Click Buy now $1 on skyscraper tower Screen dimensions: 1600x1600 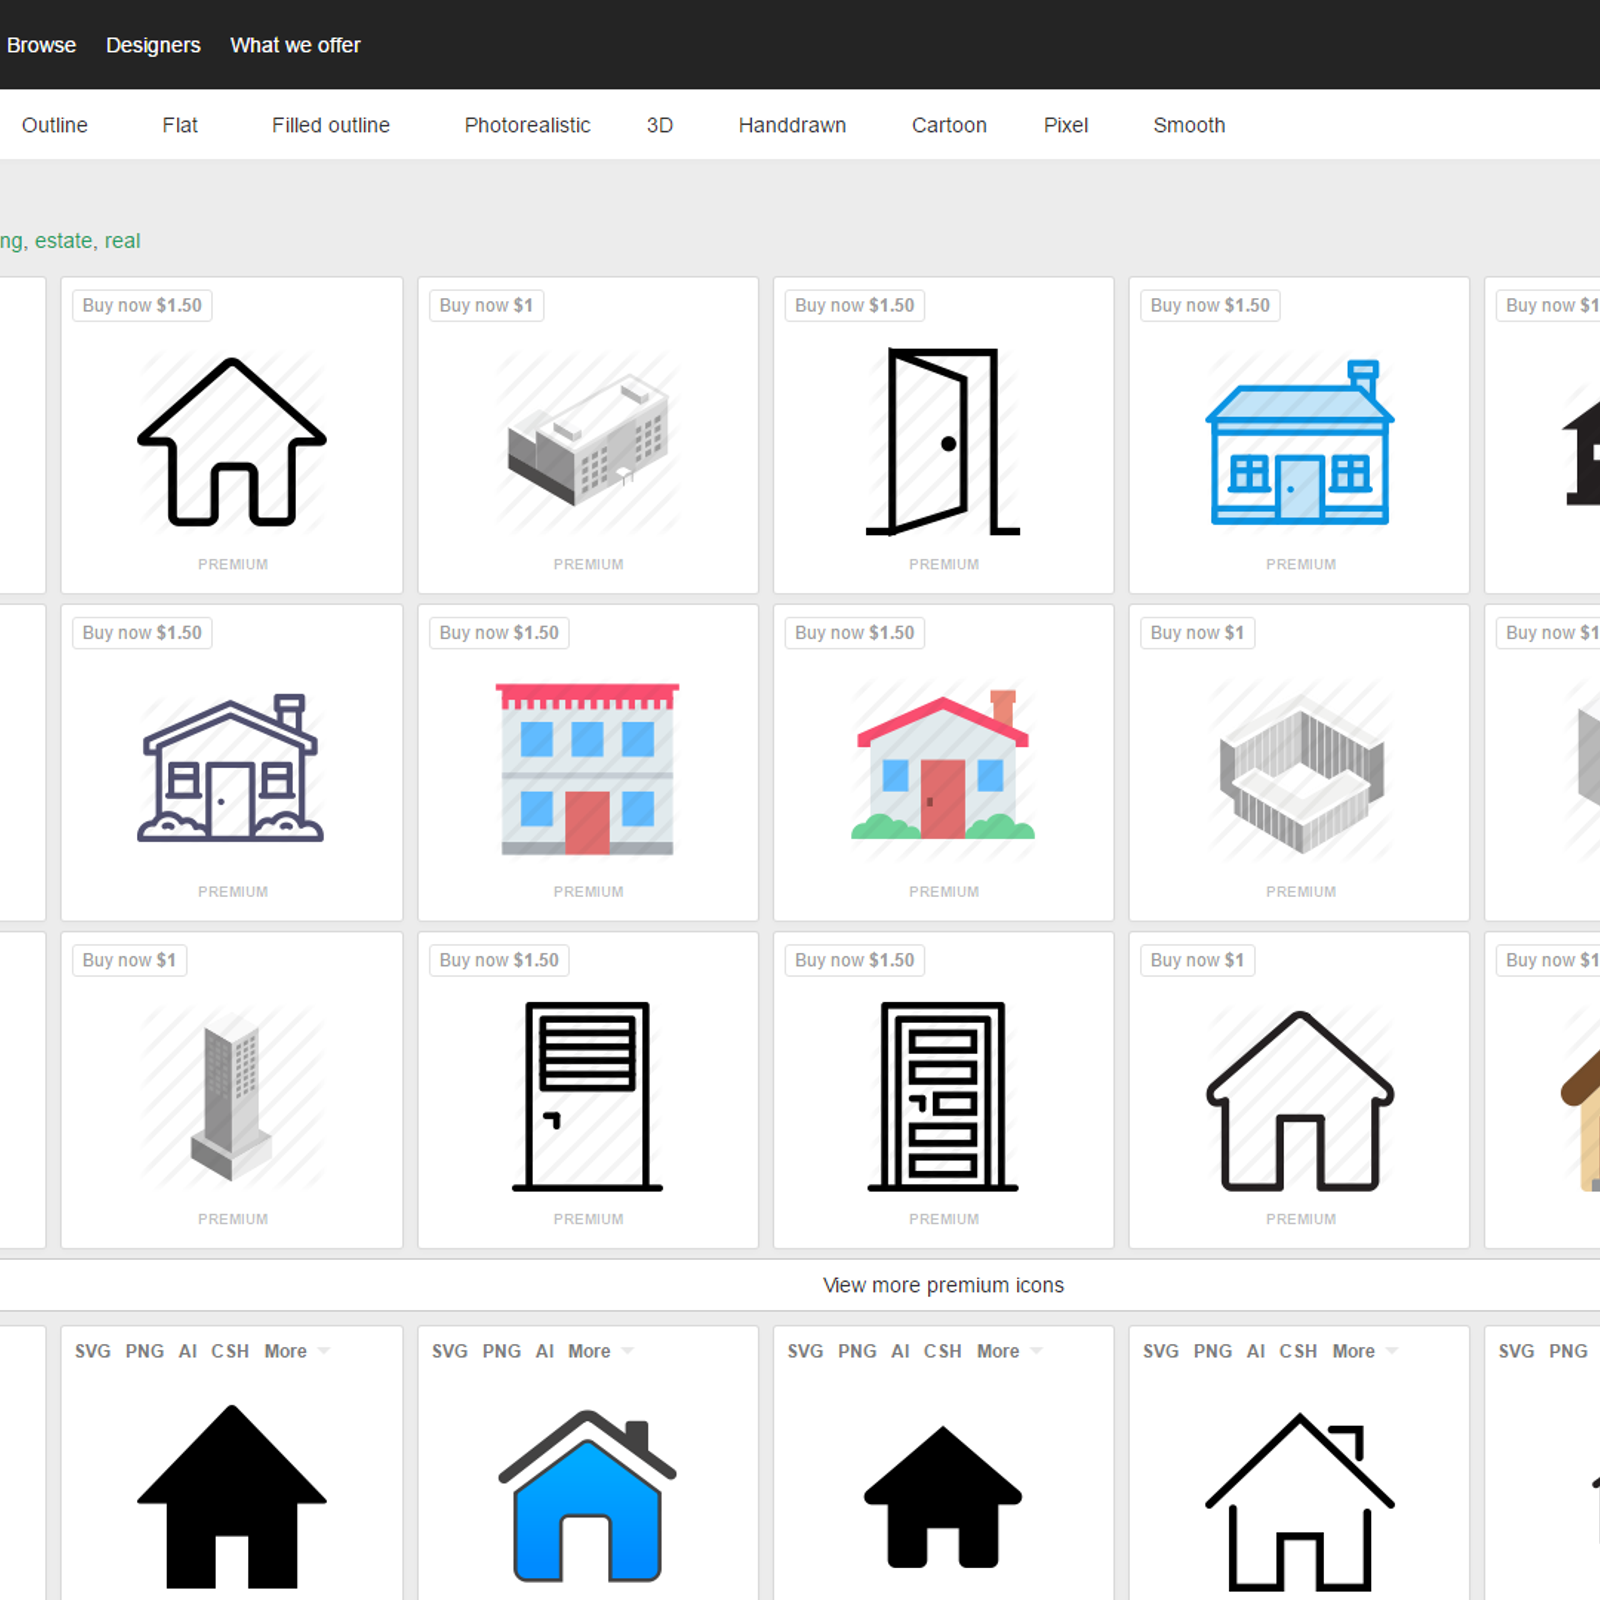point(129,960)
